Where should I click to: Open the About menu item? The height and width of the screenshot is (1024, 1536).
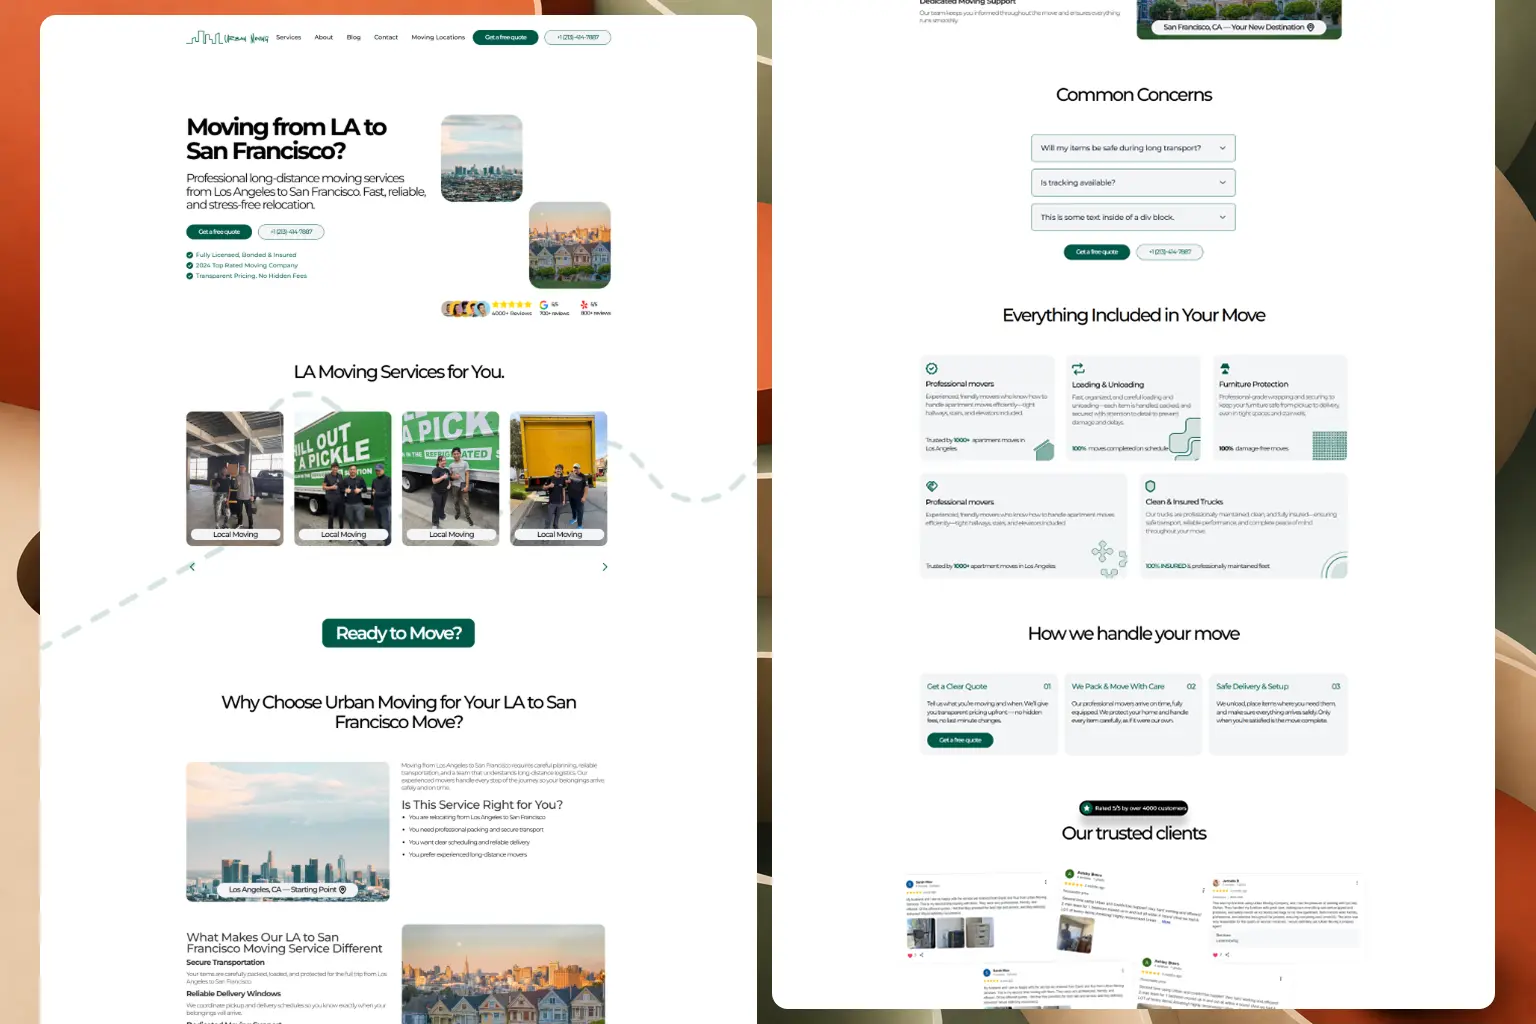coord(324,37)
